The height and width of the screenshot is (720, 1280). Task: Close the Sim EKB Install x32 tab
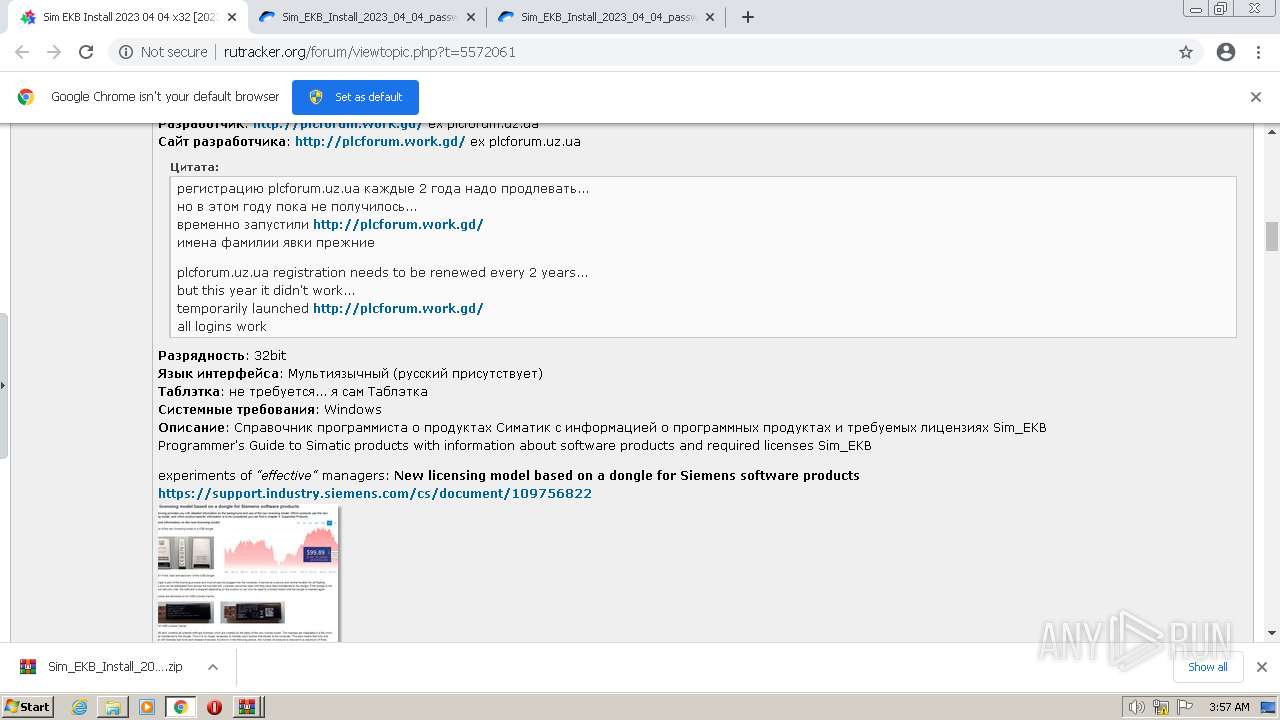coord(232,17)
